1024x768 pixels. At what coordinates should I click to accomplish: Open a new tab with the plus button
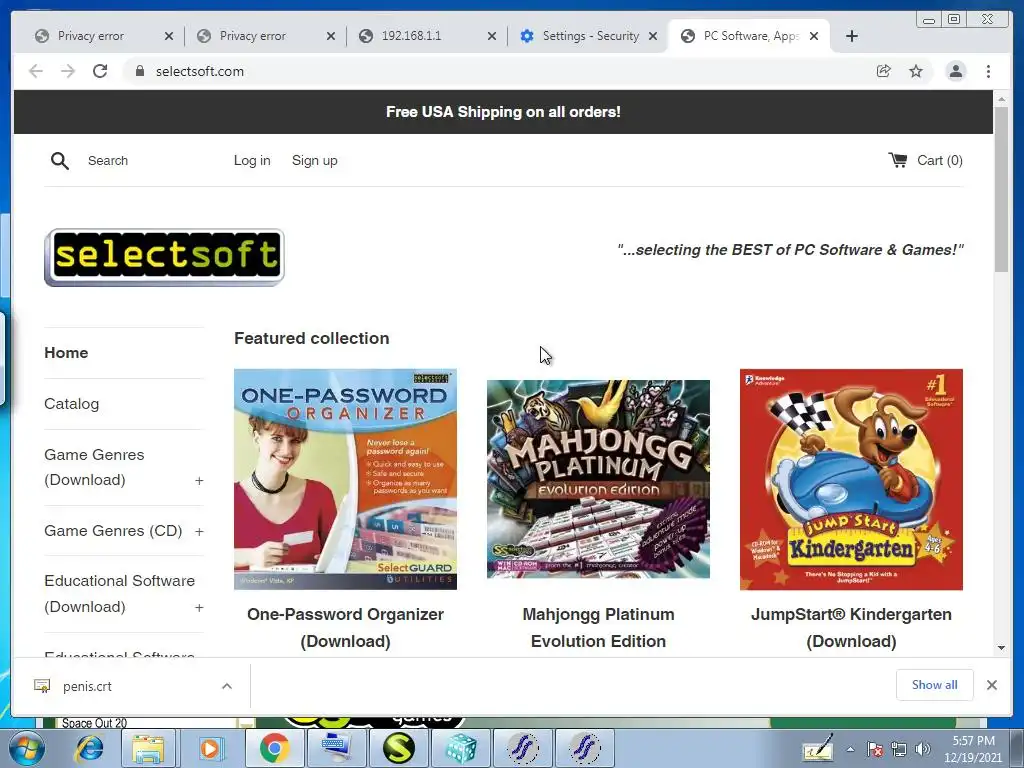click(x=852, y=36)
